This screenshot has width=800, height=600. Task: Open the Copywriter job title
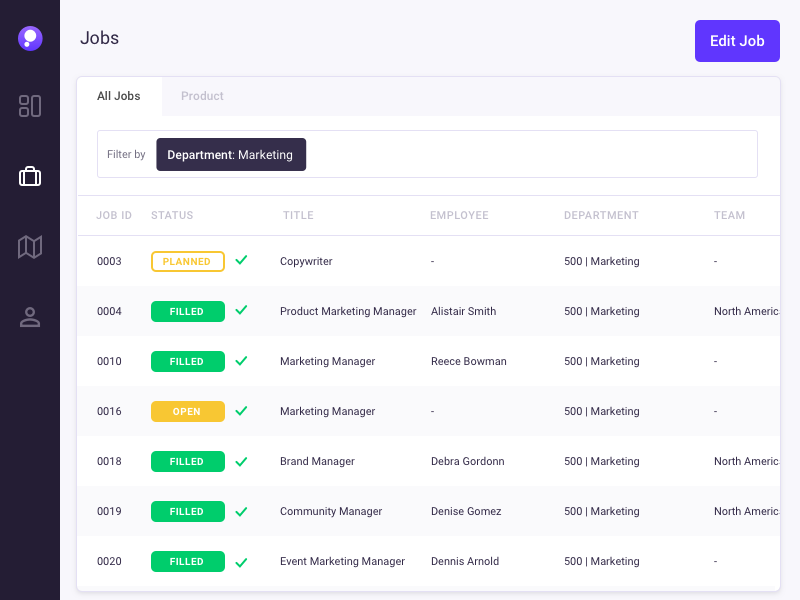pos(306,261)
